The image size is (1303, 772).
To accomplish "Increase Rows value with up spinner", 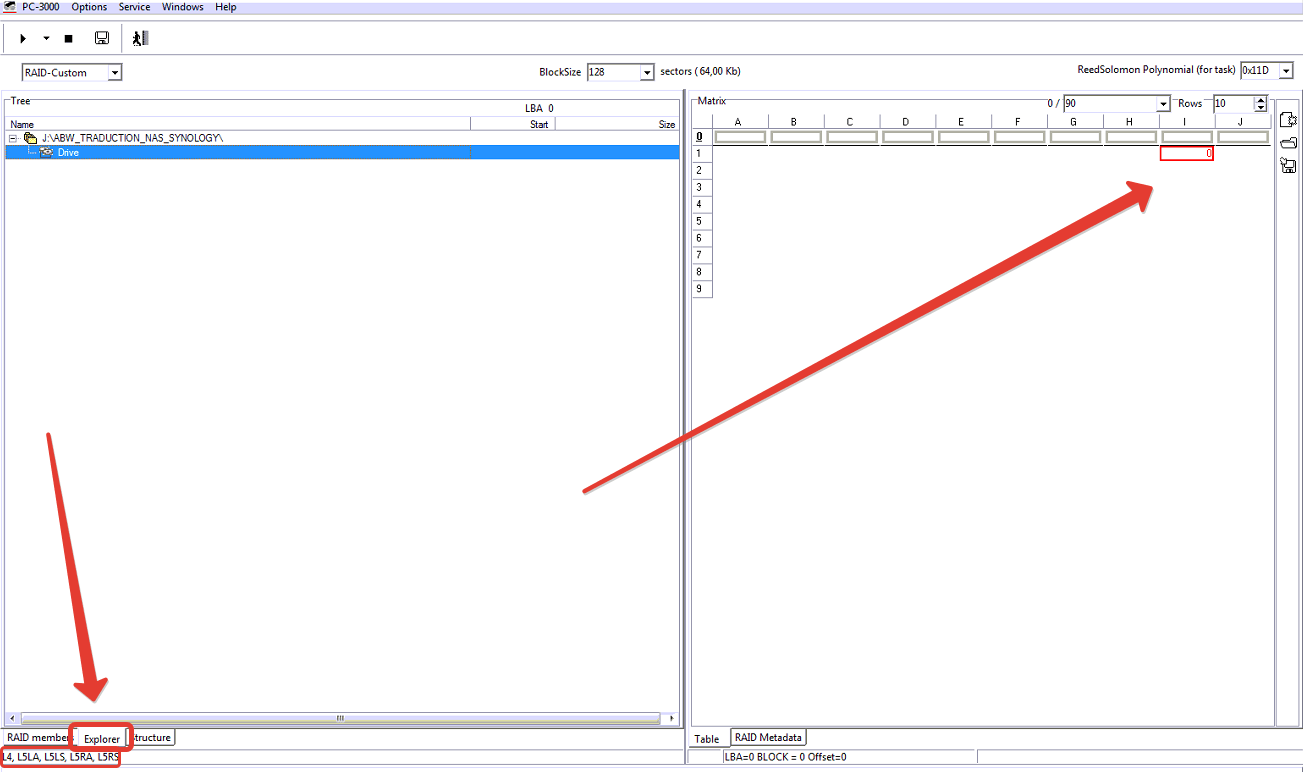I will (1260, 100).
